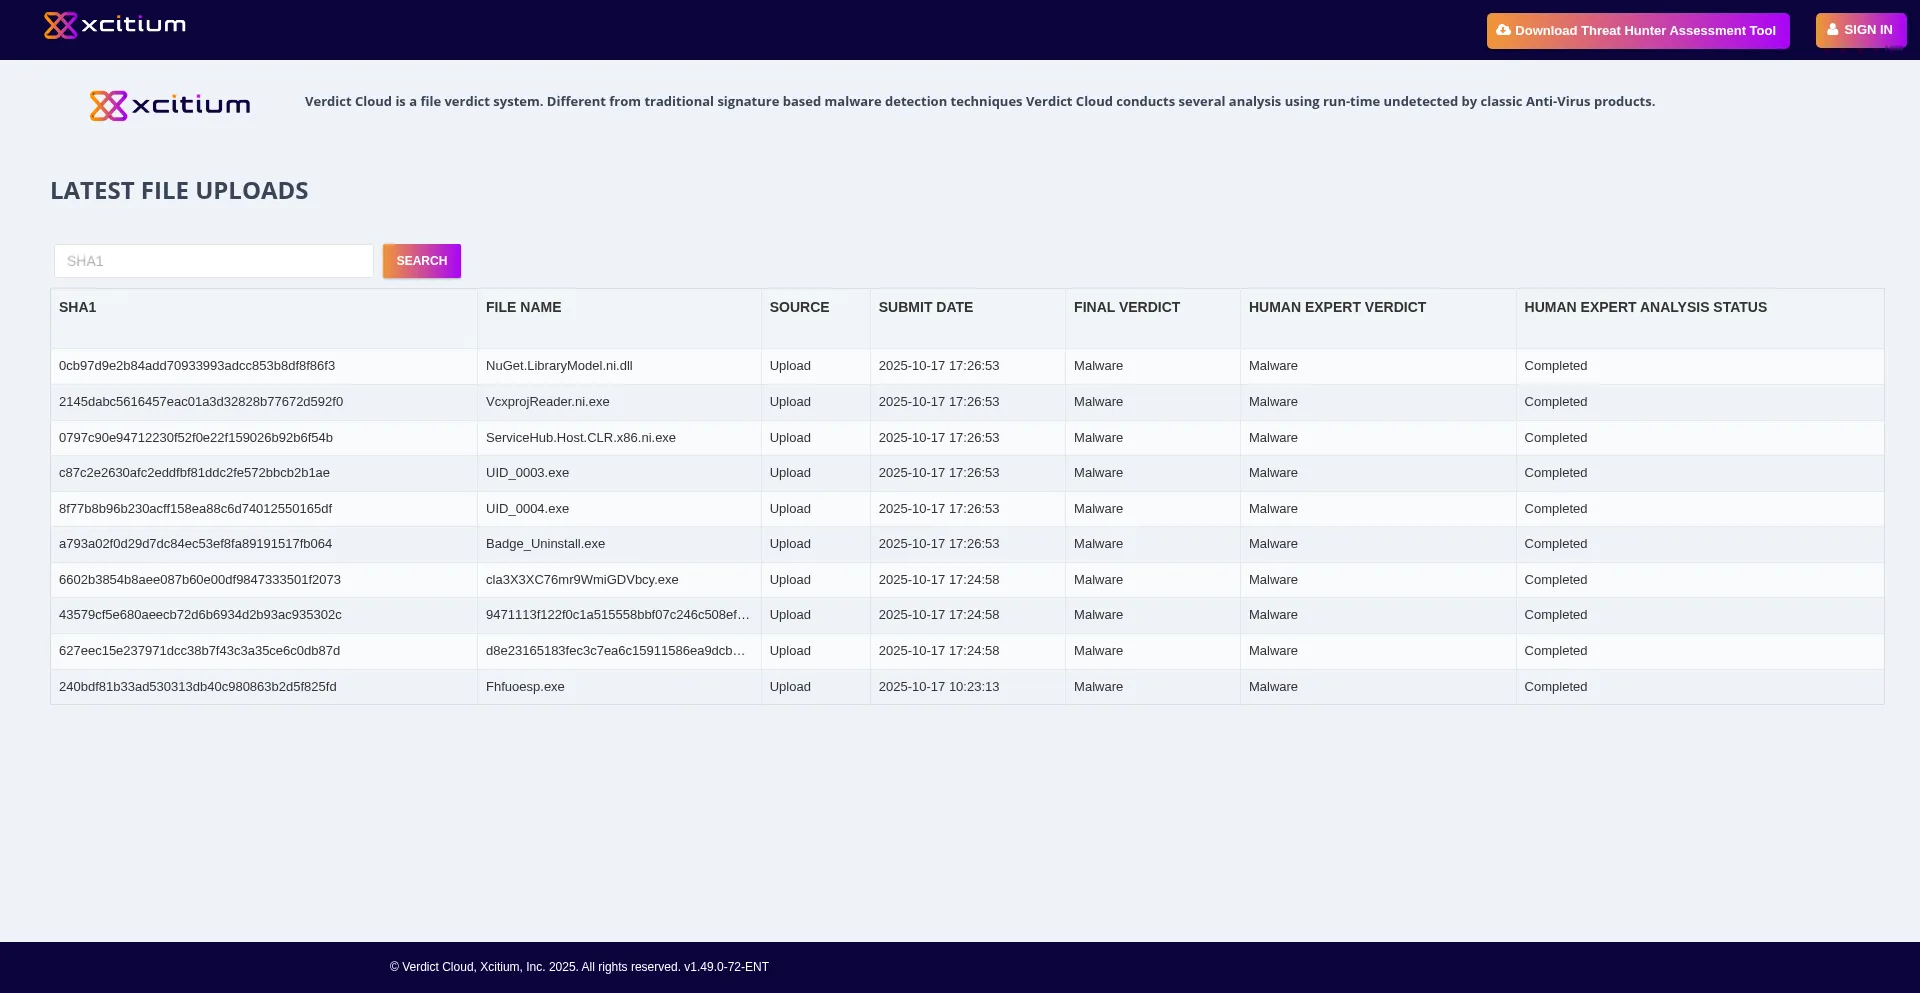Click the HUMAN EXPERT VERDICT column header
This screenshot has height=993, width=1920.
pos(1337,307)
